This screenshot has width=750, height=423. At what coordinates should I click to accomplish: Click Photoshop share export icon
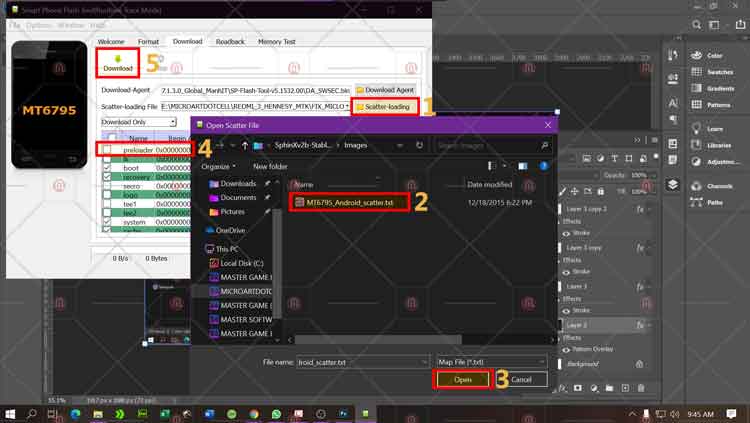point(740,25)
